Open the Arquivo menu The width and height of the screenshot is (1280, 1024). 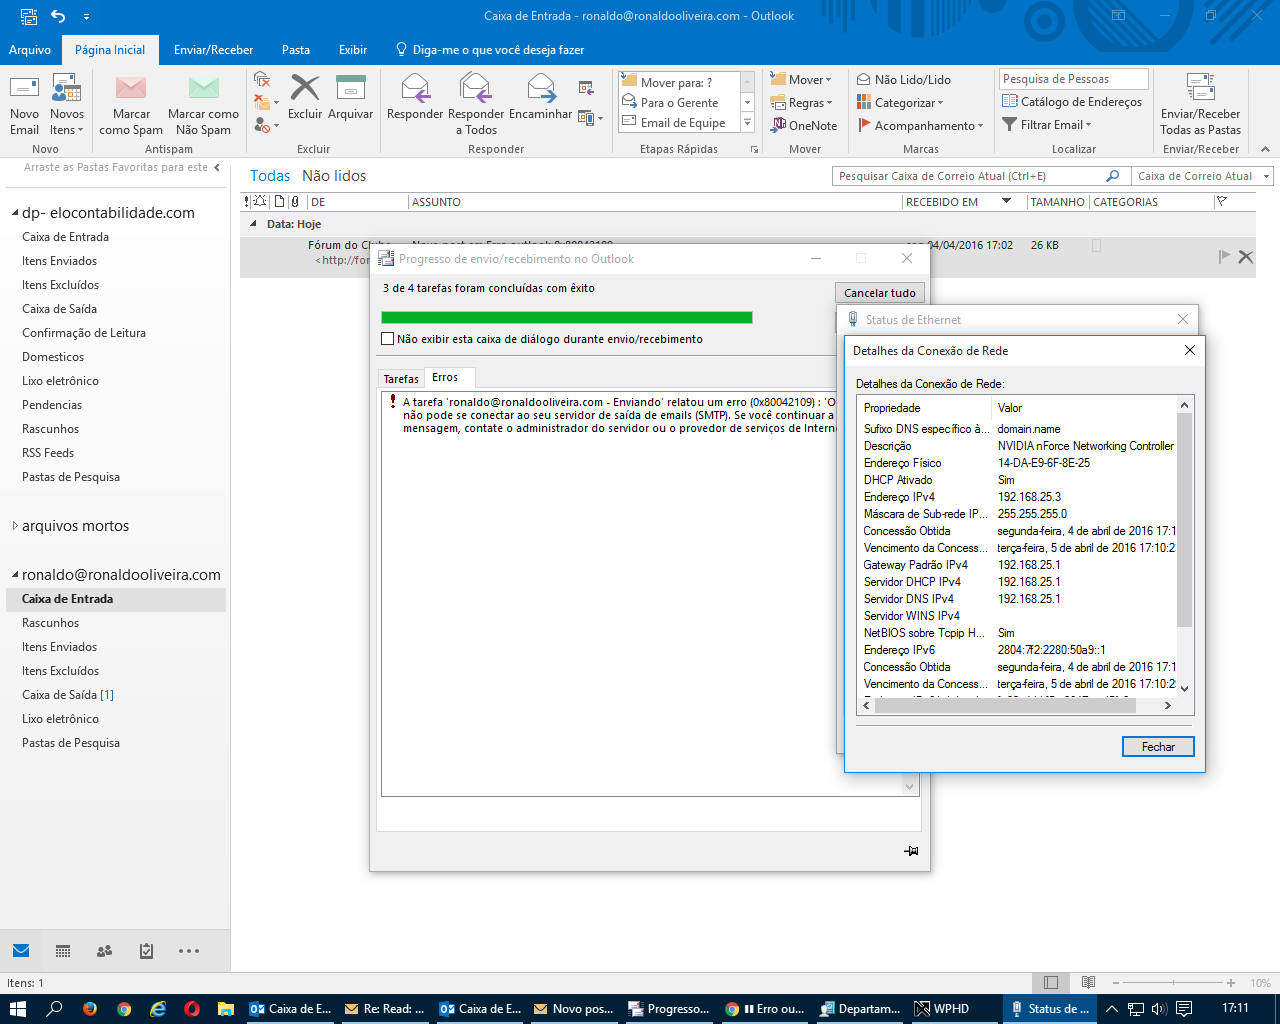[x=30, y=50]
